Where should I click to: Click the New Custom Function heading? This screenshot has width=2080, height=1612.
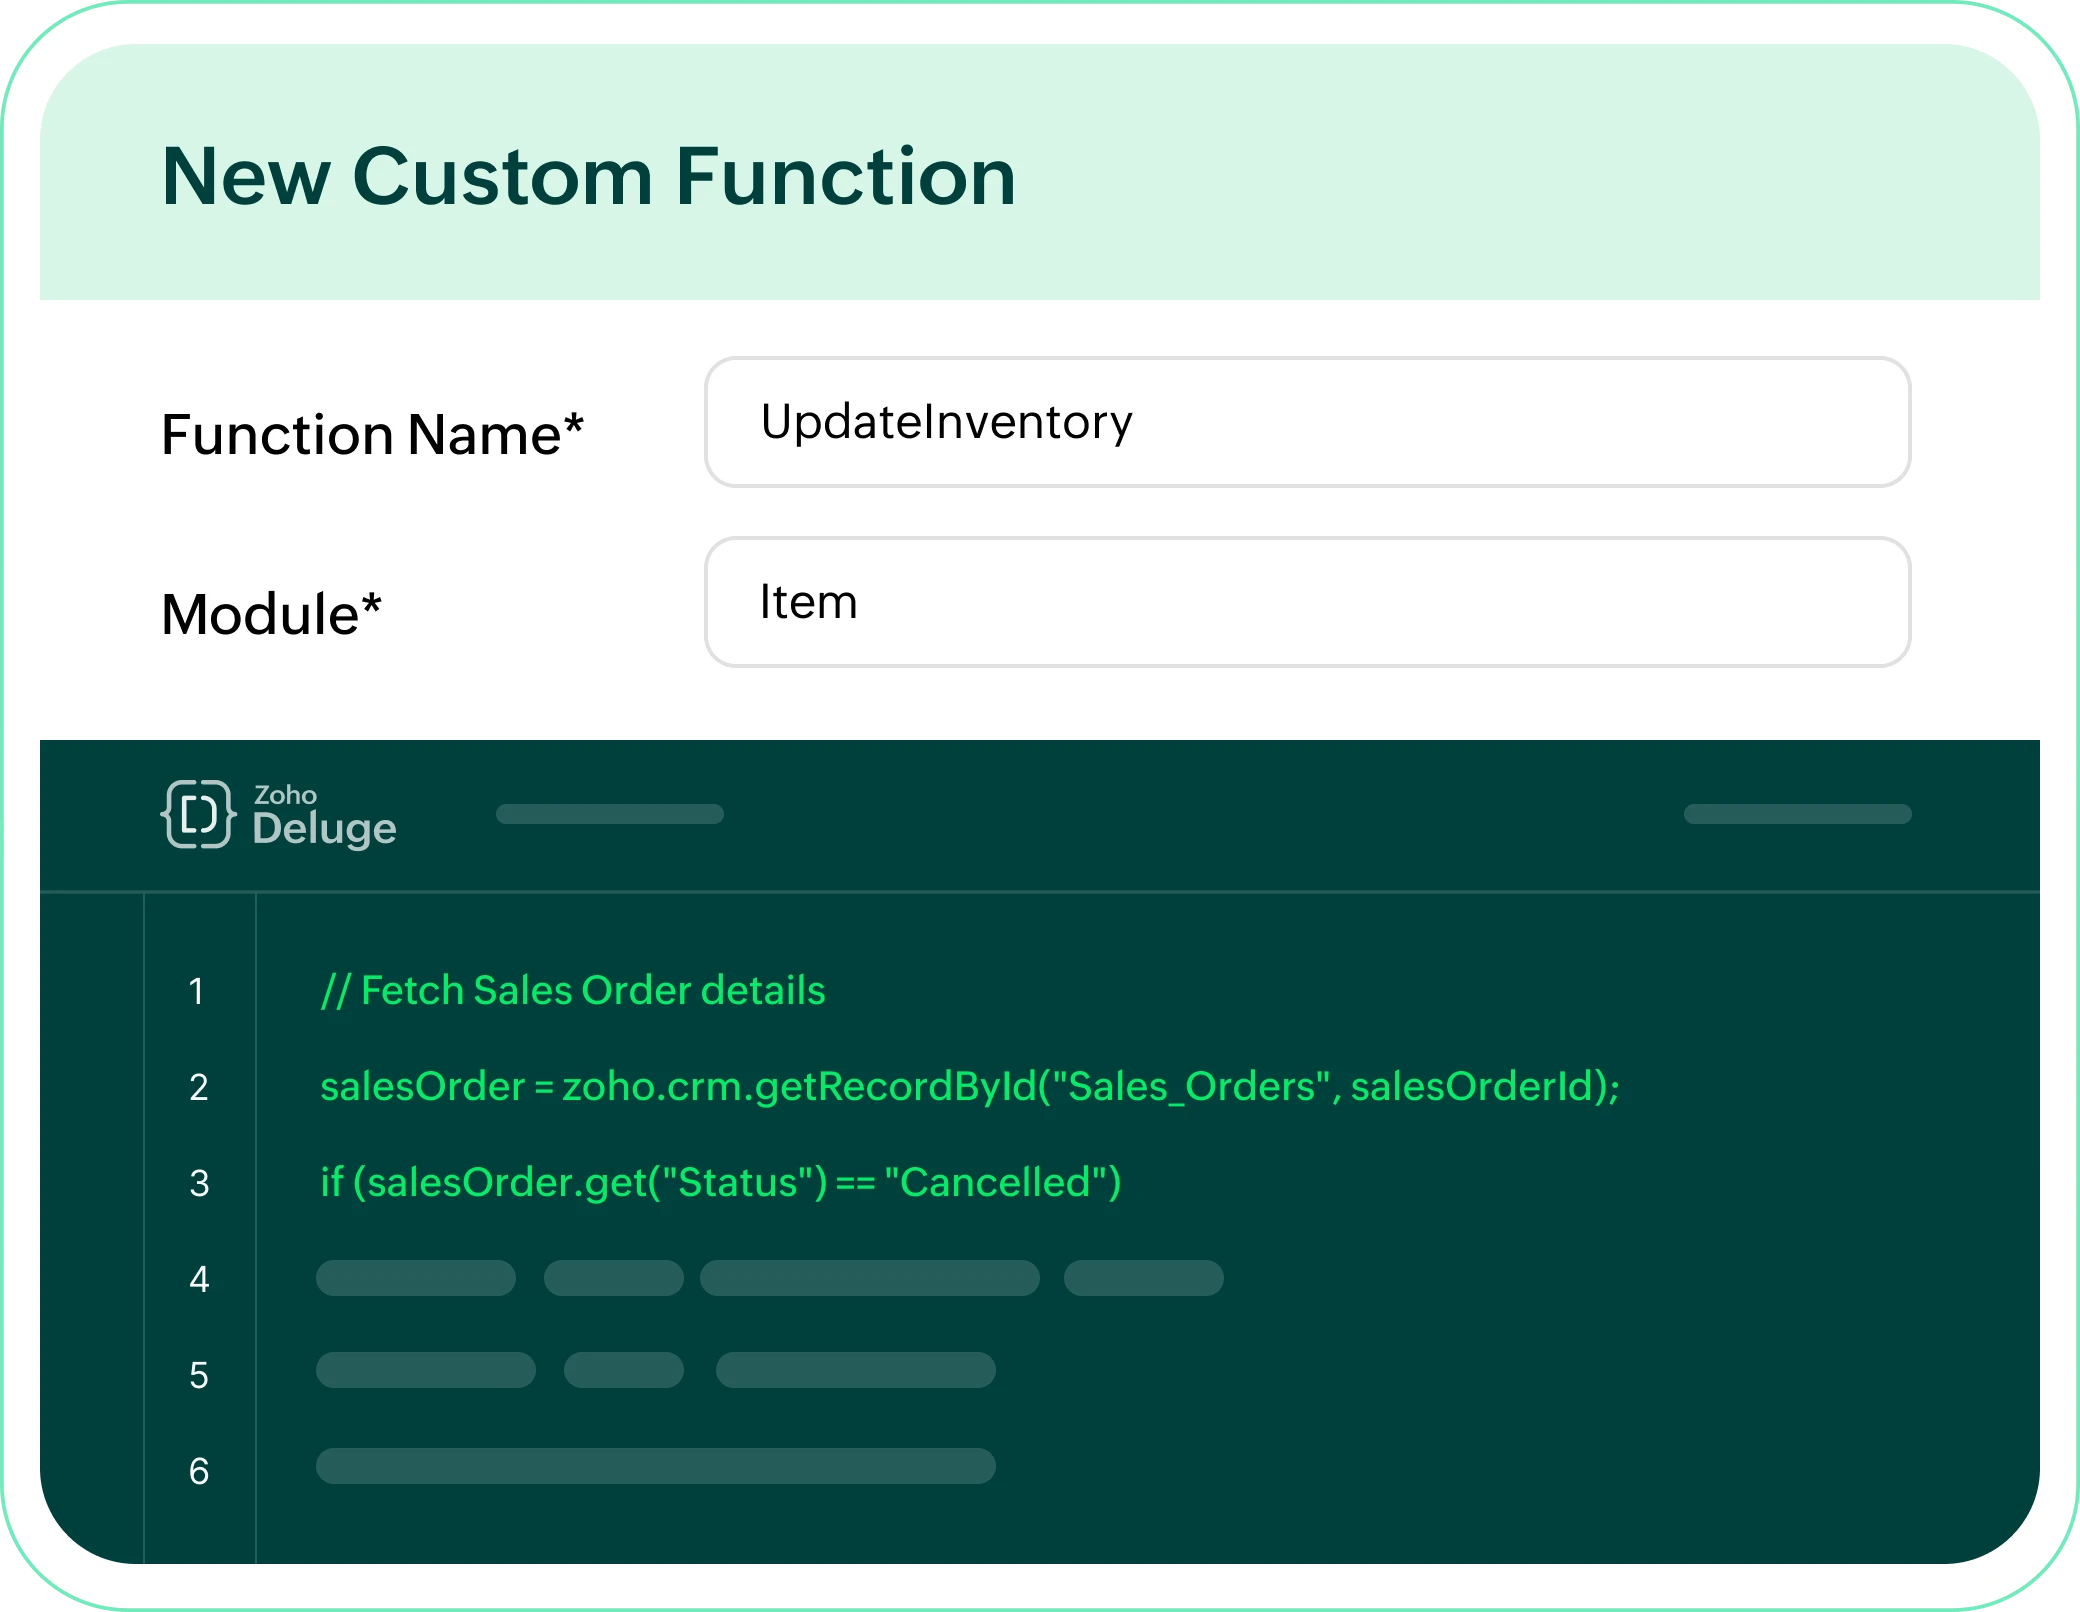tap(589, 177)
